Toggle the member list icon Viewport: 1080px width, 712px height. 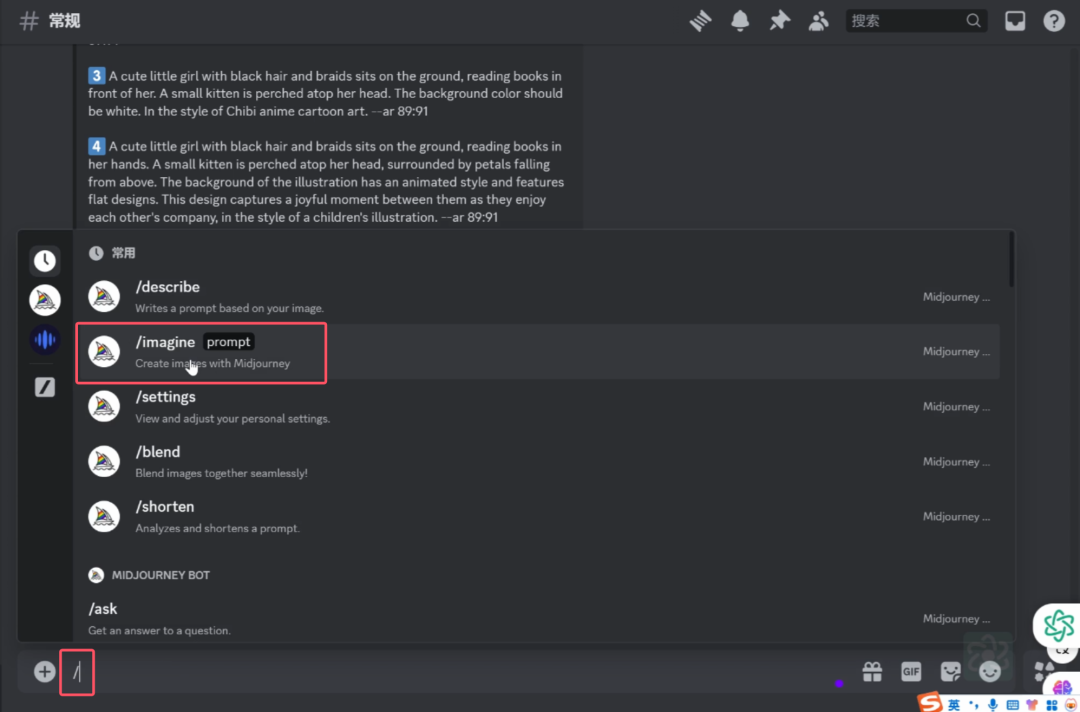pos(819,21)
